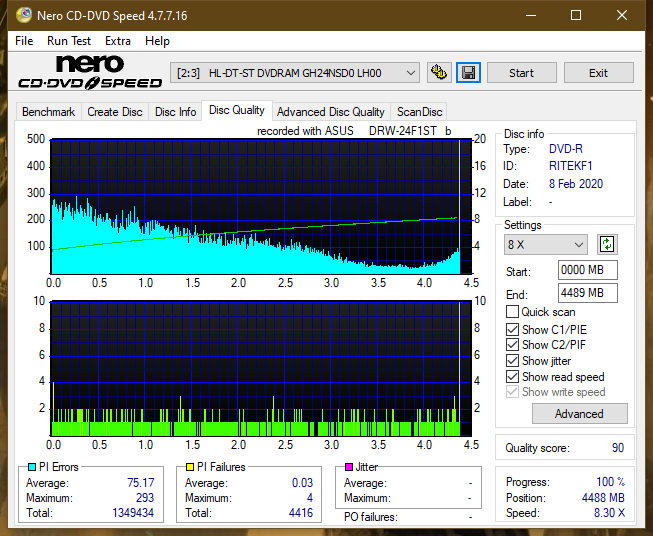653x536 pixels.
Task: Switch to the Benchmark tab
Action: tap(48, 112)
